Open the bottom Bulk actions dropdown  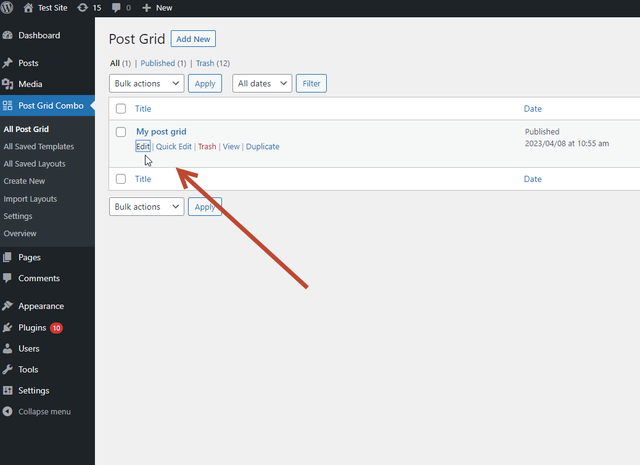point(147,207)
